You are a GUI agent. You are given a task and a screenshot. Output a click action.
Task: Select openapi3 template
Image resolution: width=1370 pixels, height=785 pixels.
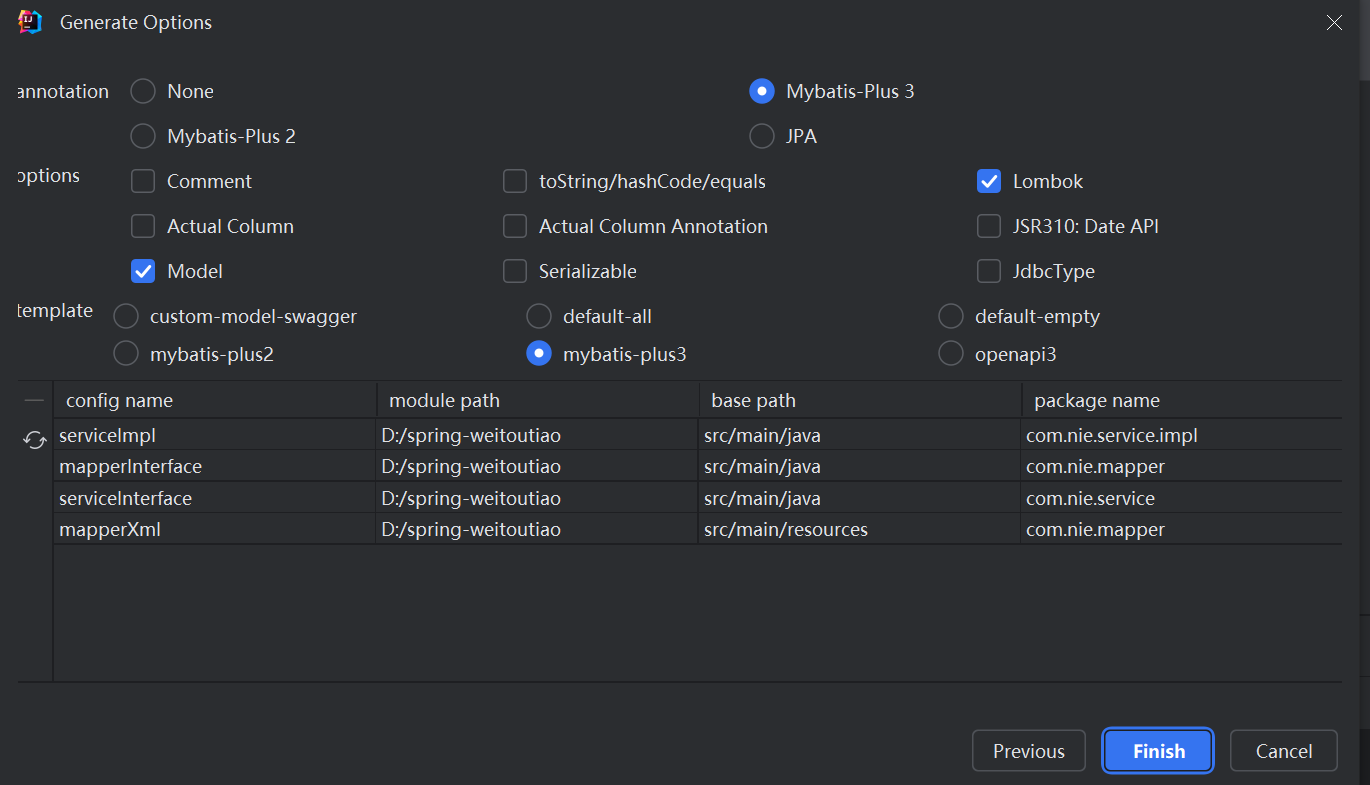pyautogui.click(x=951, y=353)
